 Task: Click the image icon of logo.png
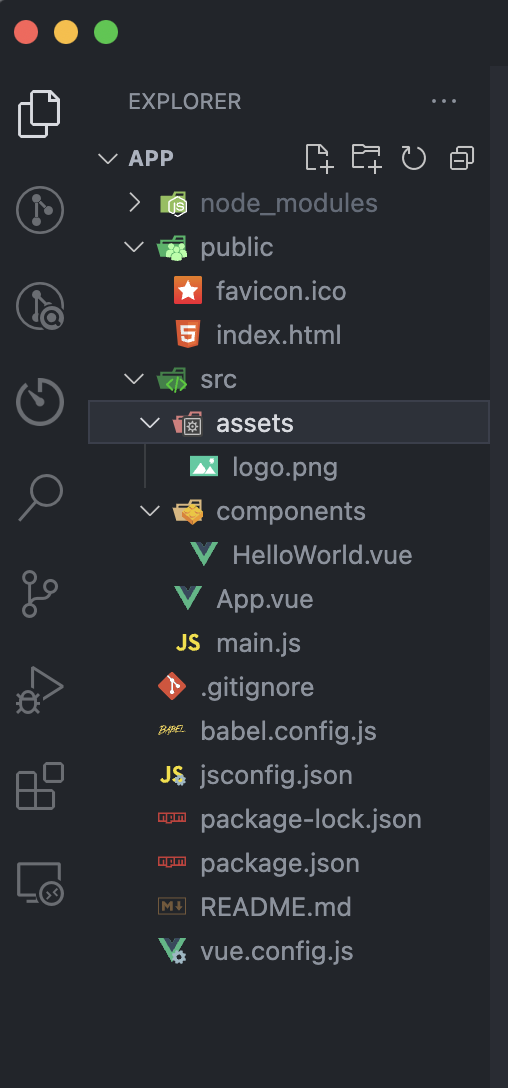[x=204, y=467]
